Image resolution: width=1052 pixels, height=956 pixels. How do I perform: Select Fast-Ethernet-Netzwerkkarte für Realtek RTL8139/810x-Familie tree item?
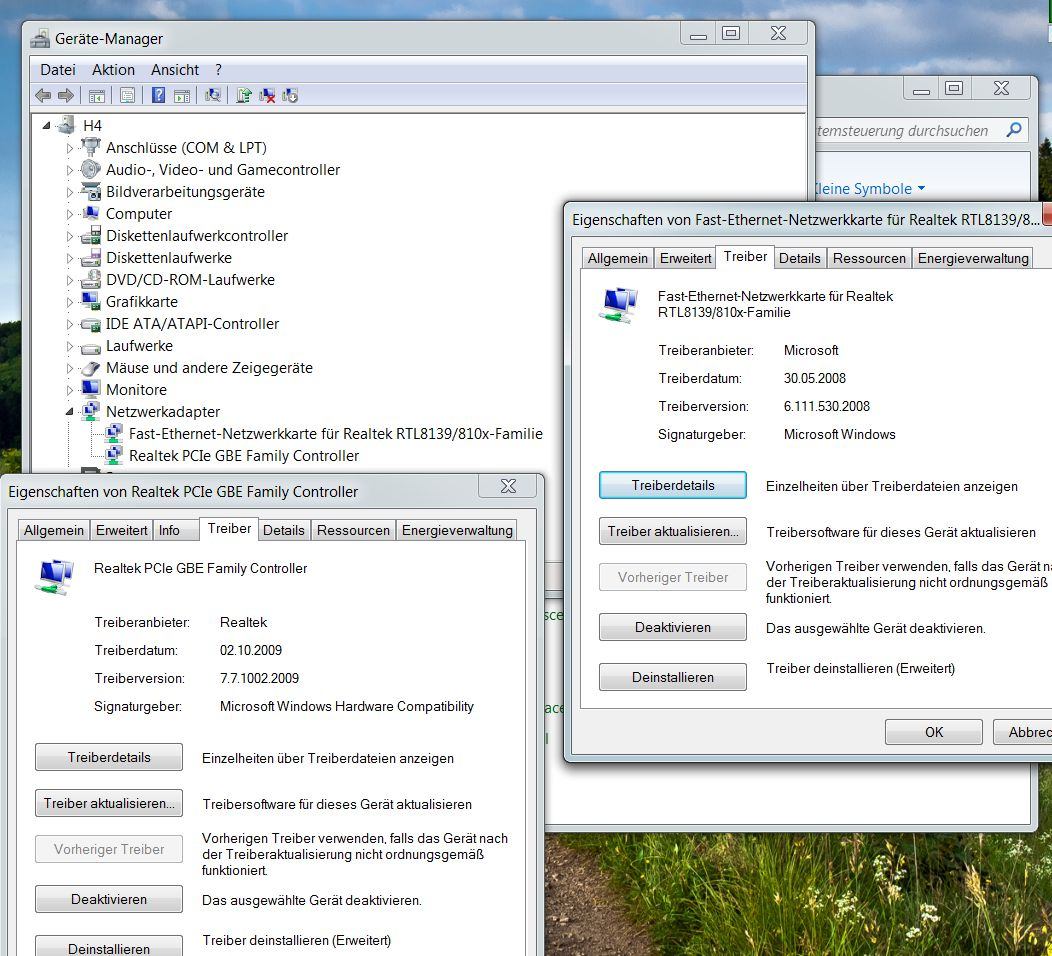click(335, 433)
